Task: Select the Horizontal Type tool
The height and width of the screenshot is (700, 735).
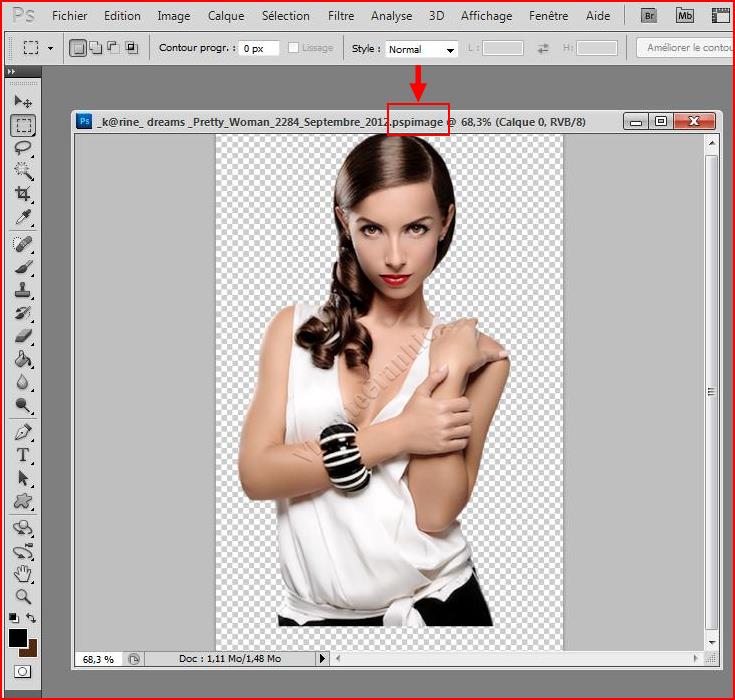Action: point(23,455)
